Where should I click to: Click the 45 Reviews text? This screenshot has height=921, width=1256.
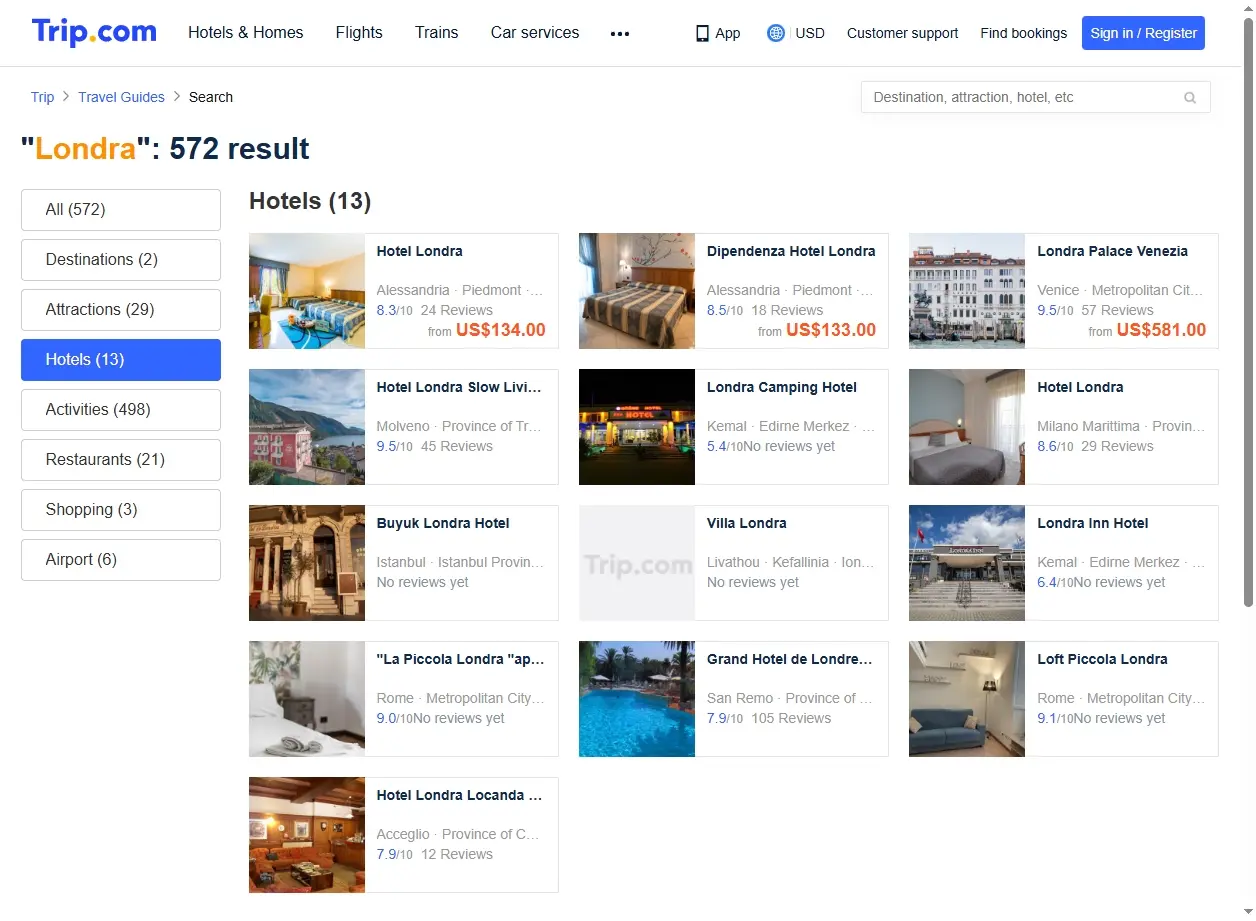[x=457, y=446]
